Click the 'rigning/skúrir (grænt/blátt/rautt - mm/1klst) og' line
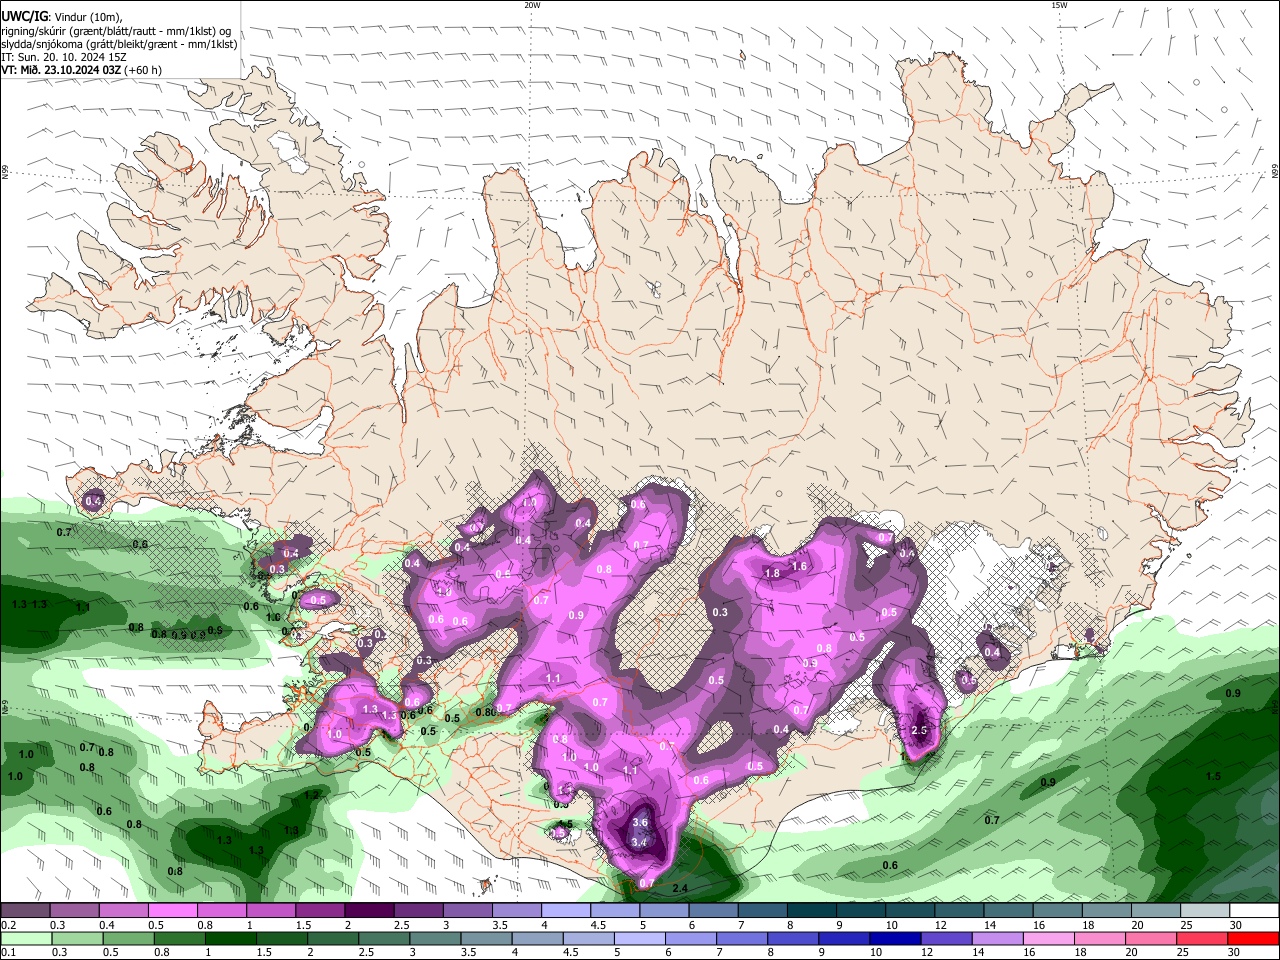Image resolution: width=1280 pixels, height=960 pixels. (116, 31)
